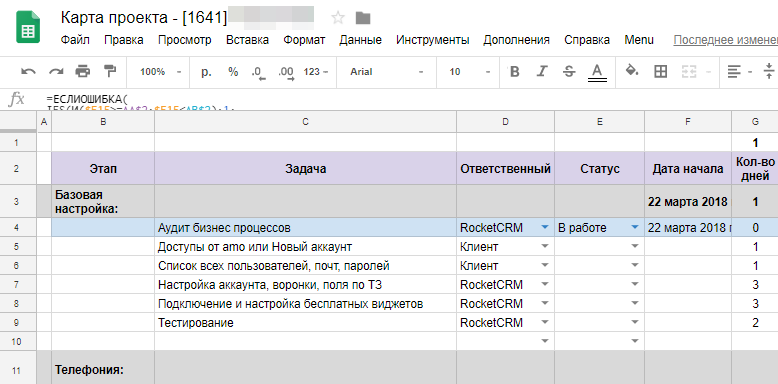The height and width of the screenshot is (384, 778).
Task: Toggle italic formatting
Action: tap(542, 72)
